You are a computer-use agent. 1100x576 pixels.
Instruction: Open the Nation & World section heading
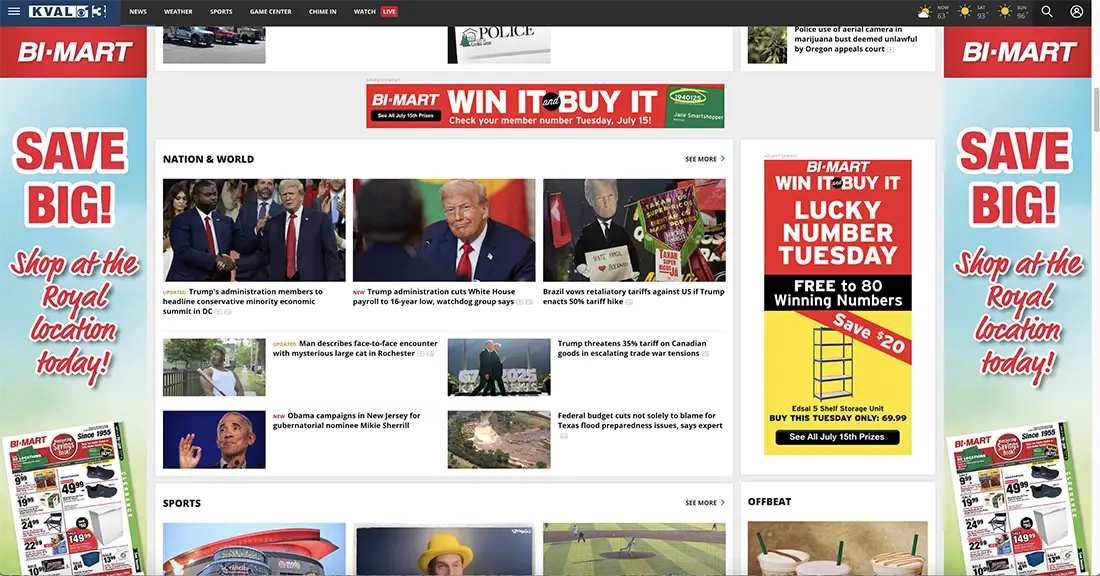[x=208, y=159]
